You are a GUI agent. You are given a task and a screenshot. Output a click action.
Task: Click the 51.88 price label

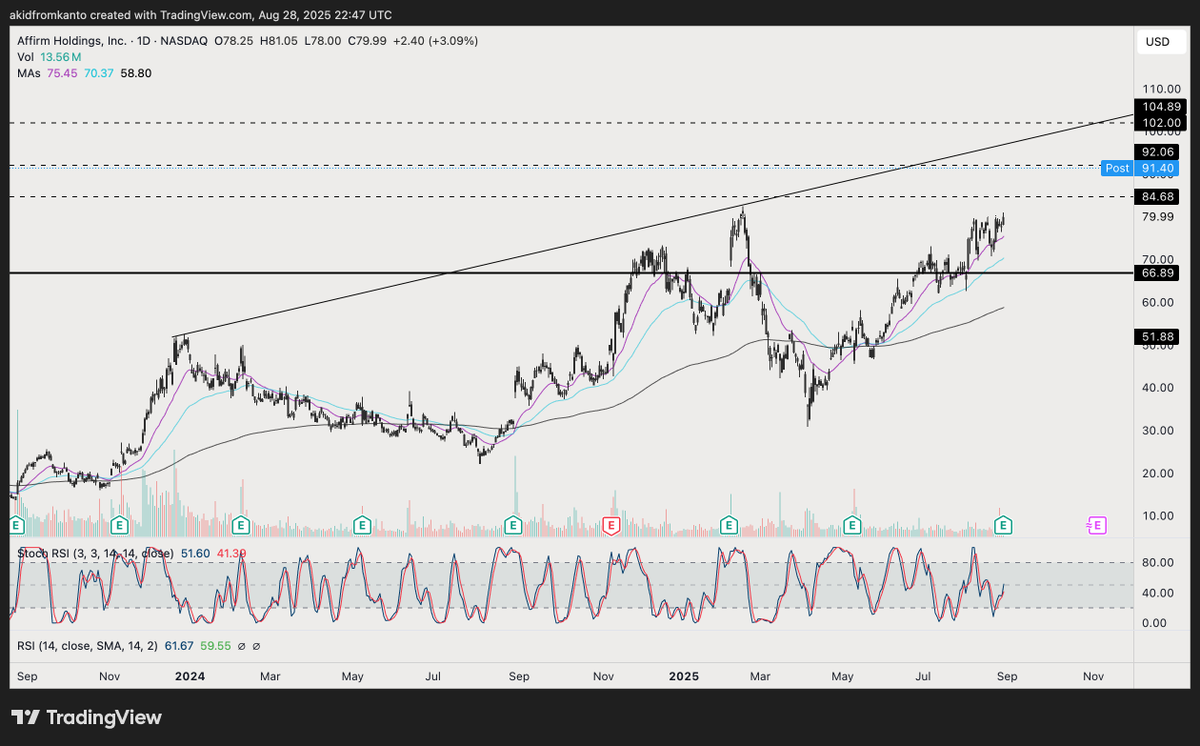(1157, 336)
